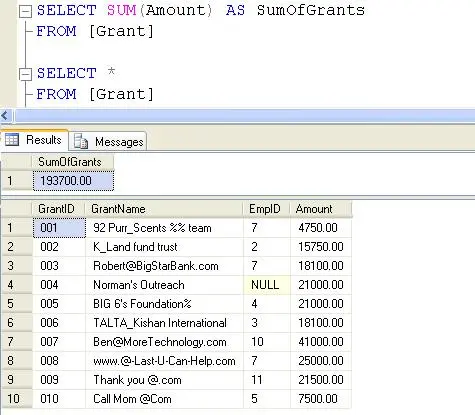Select the SumOfGrants column header
Viewport: 475px width, 415px height.
73,162
